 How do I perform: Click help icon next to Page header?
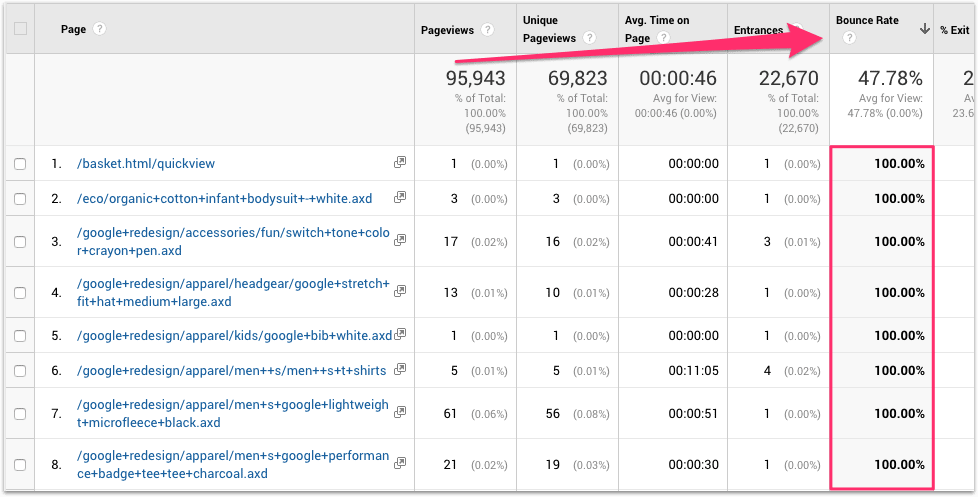tap(99, 30)
